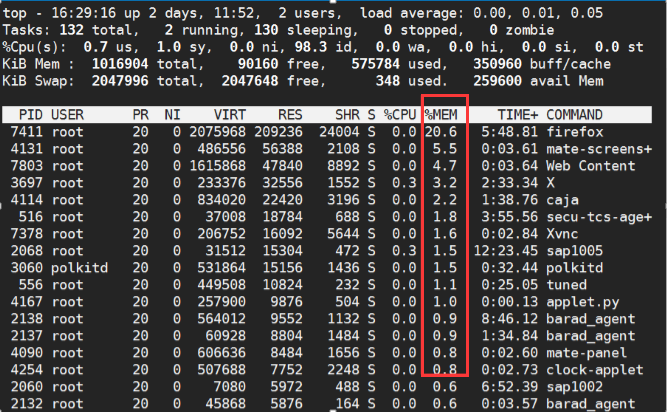Click PID 7411 in the list
Image resolution: width=667 pixels, height=412 pixels.
click(x=27, y=132)
